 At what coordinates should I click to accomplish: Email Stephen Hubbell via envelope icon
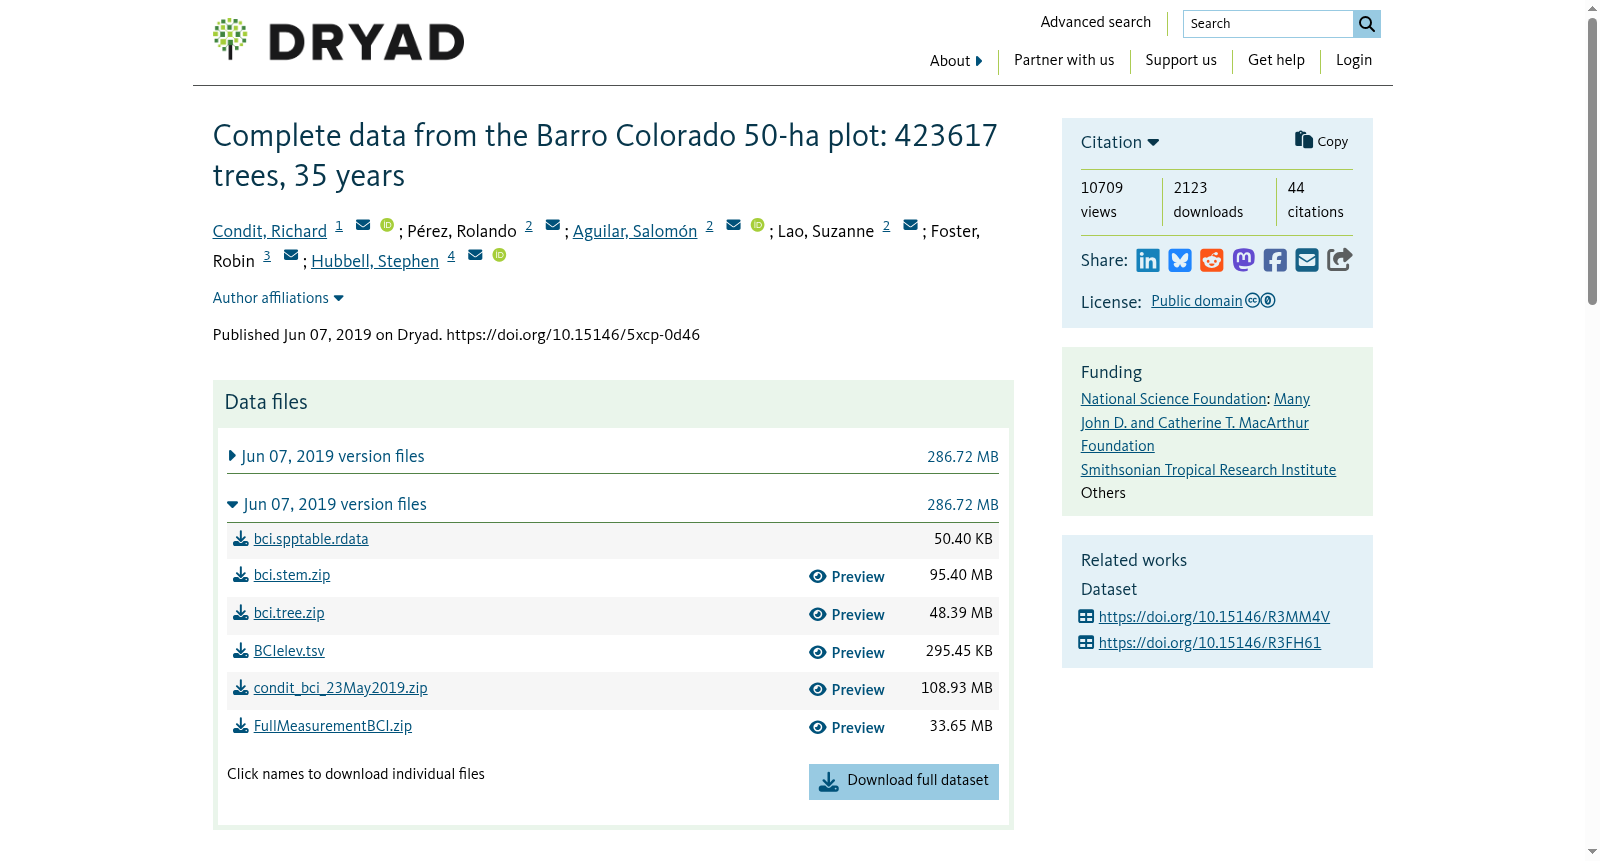point(475,255)
